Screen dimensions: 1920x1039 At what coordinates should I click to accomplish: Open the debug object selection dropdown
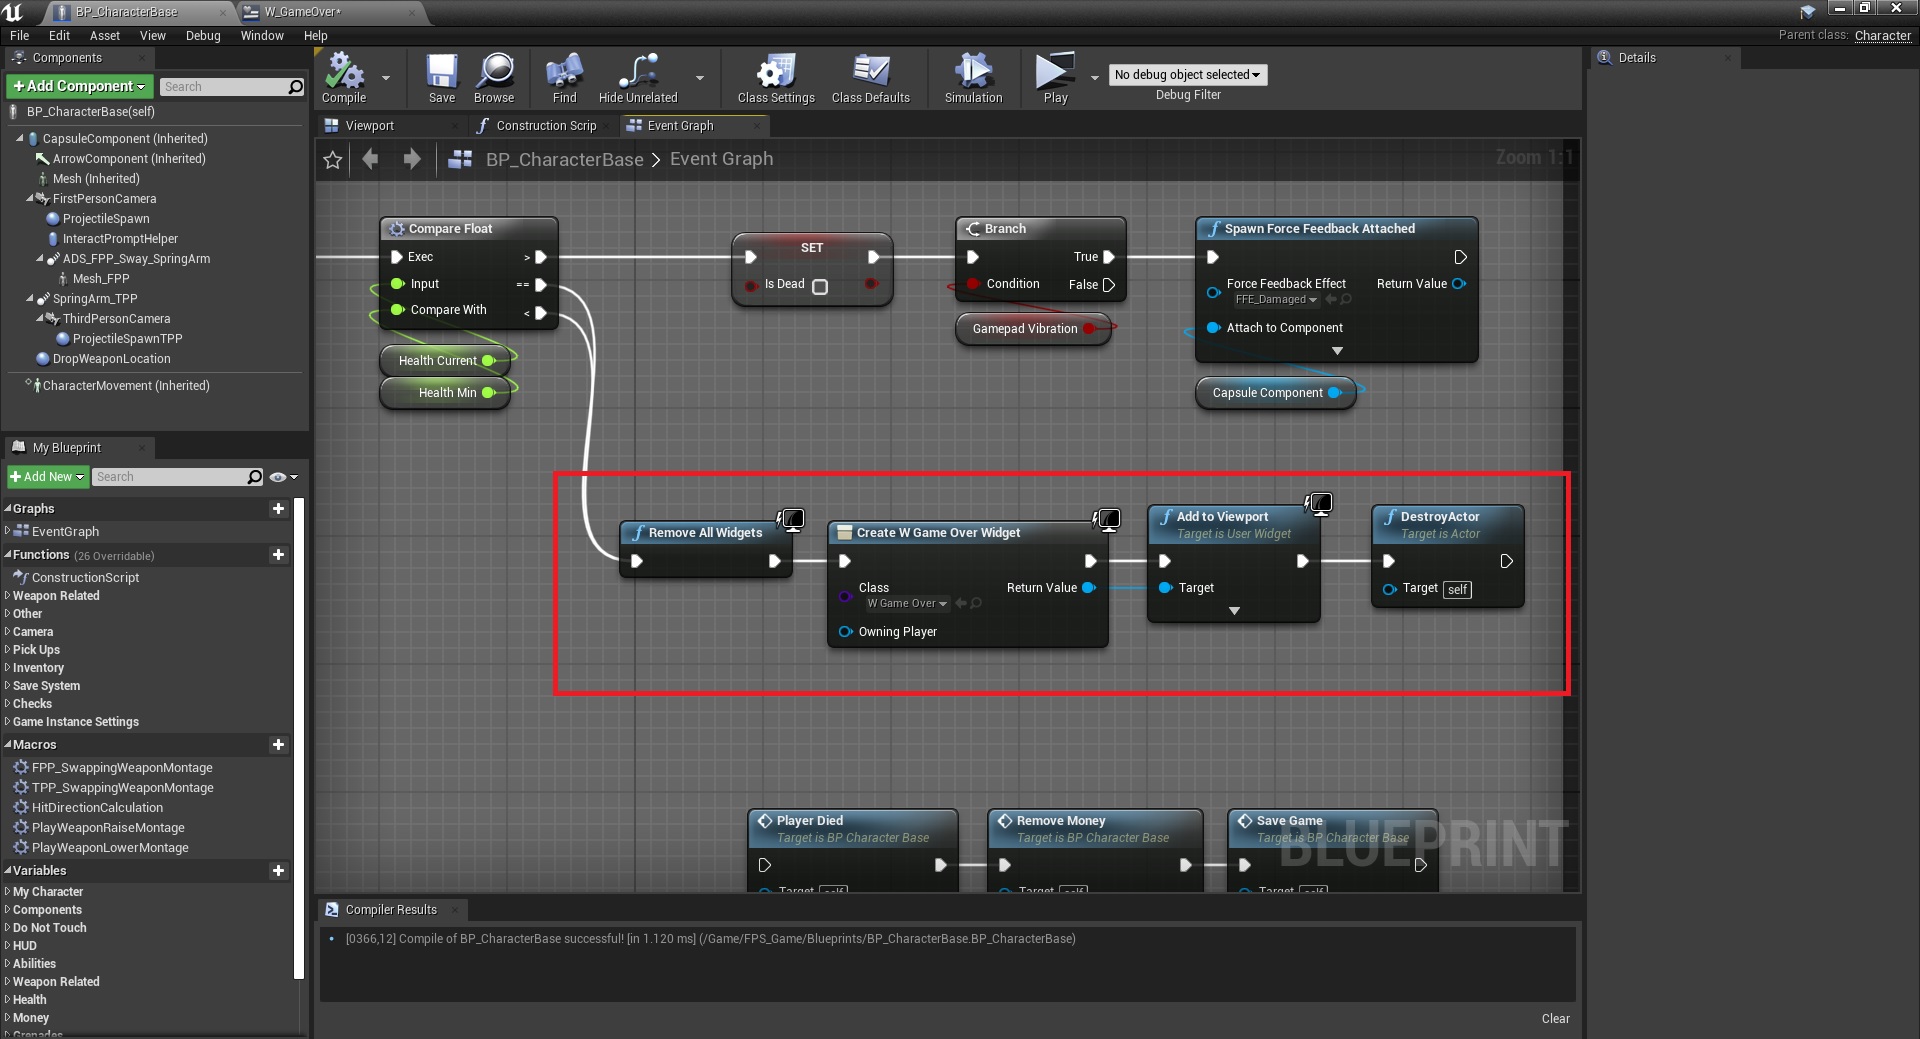click(1187, 75)
